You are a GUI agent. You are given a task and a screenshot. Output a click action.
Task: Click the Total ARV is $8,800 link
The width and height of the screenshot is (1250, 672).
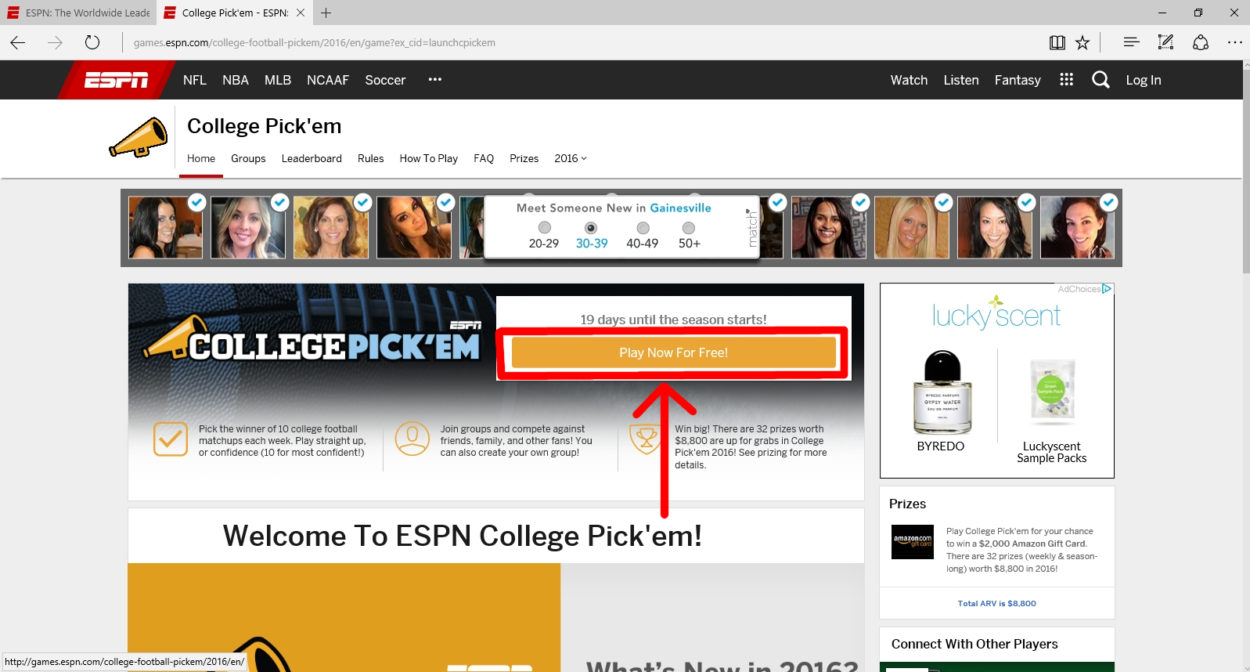pyautogui.click(x=996, y=603)
